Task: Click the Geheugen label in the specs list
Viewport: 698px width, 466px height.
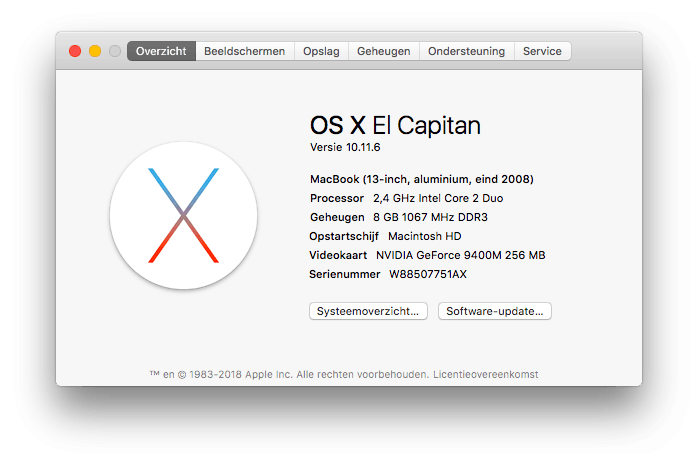Action: [337, 217]
